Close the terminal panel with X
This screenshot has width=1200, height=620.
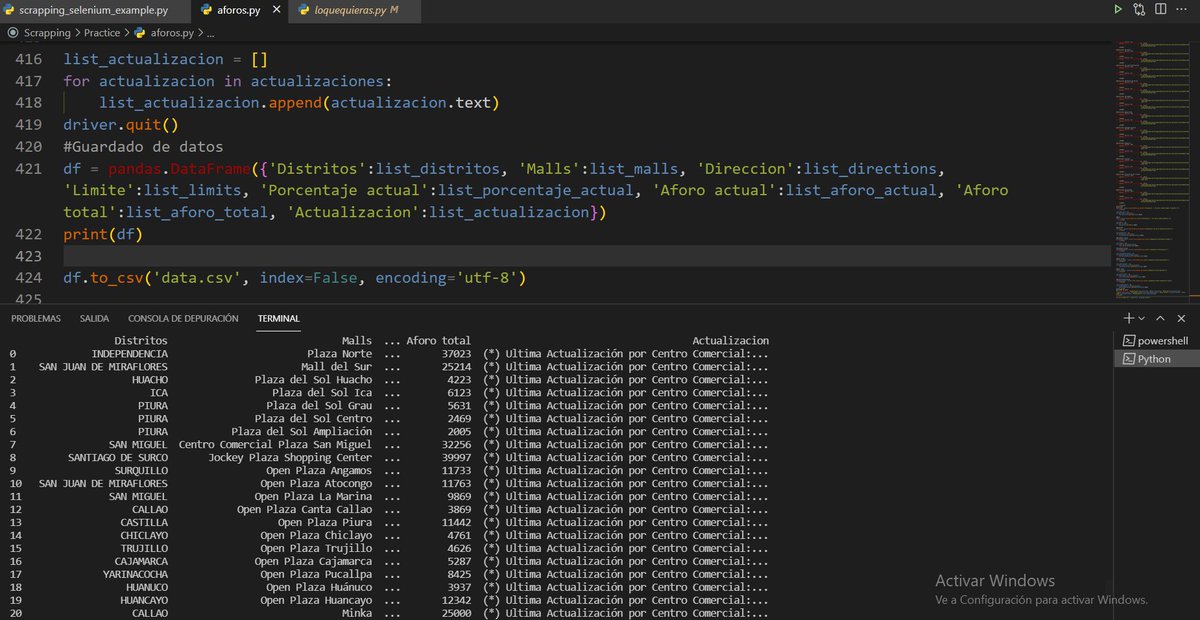coord(1182,318)
